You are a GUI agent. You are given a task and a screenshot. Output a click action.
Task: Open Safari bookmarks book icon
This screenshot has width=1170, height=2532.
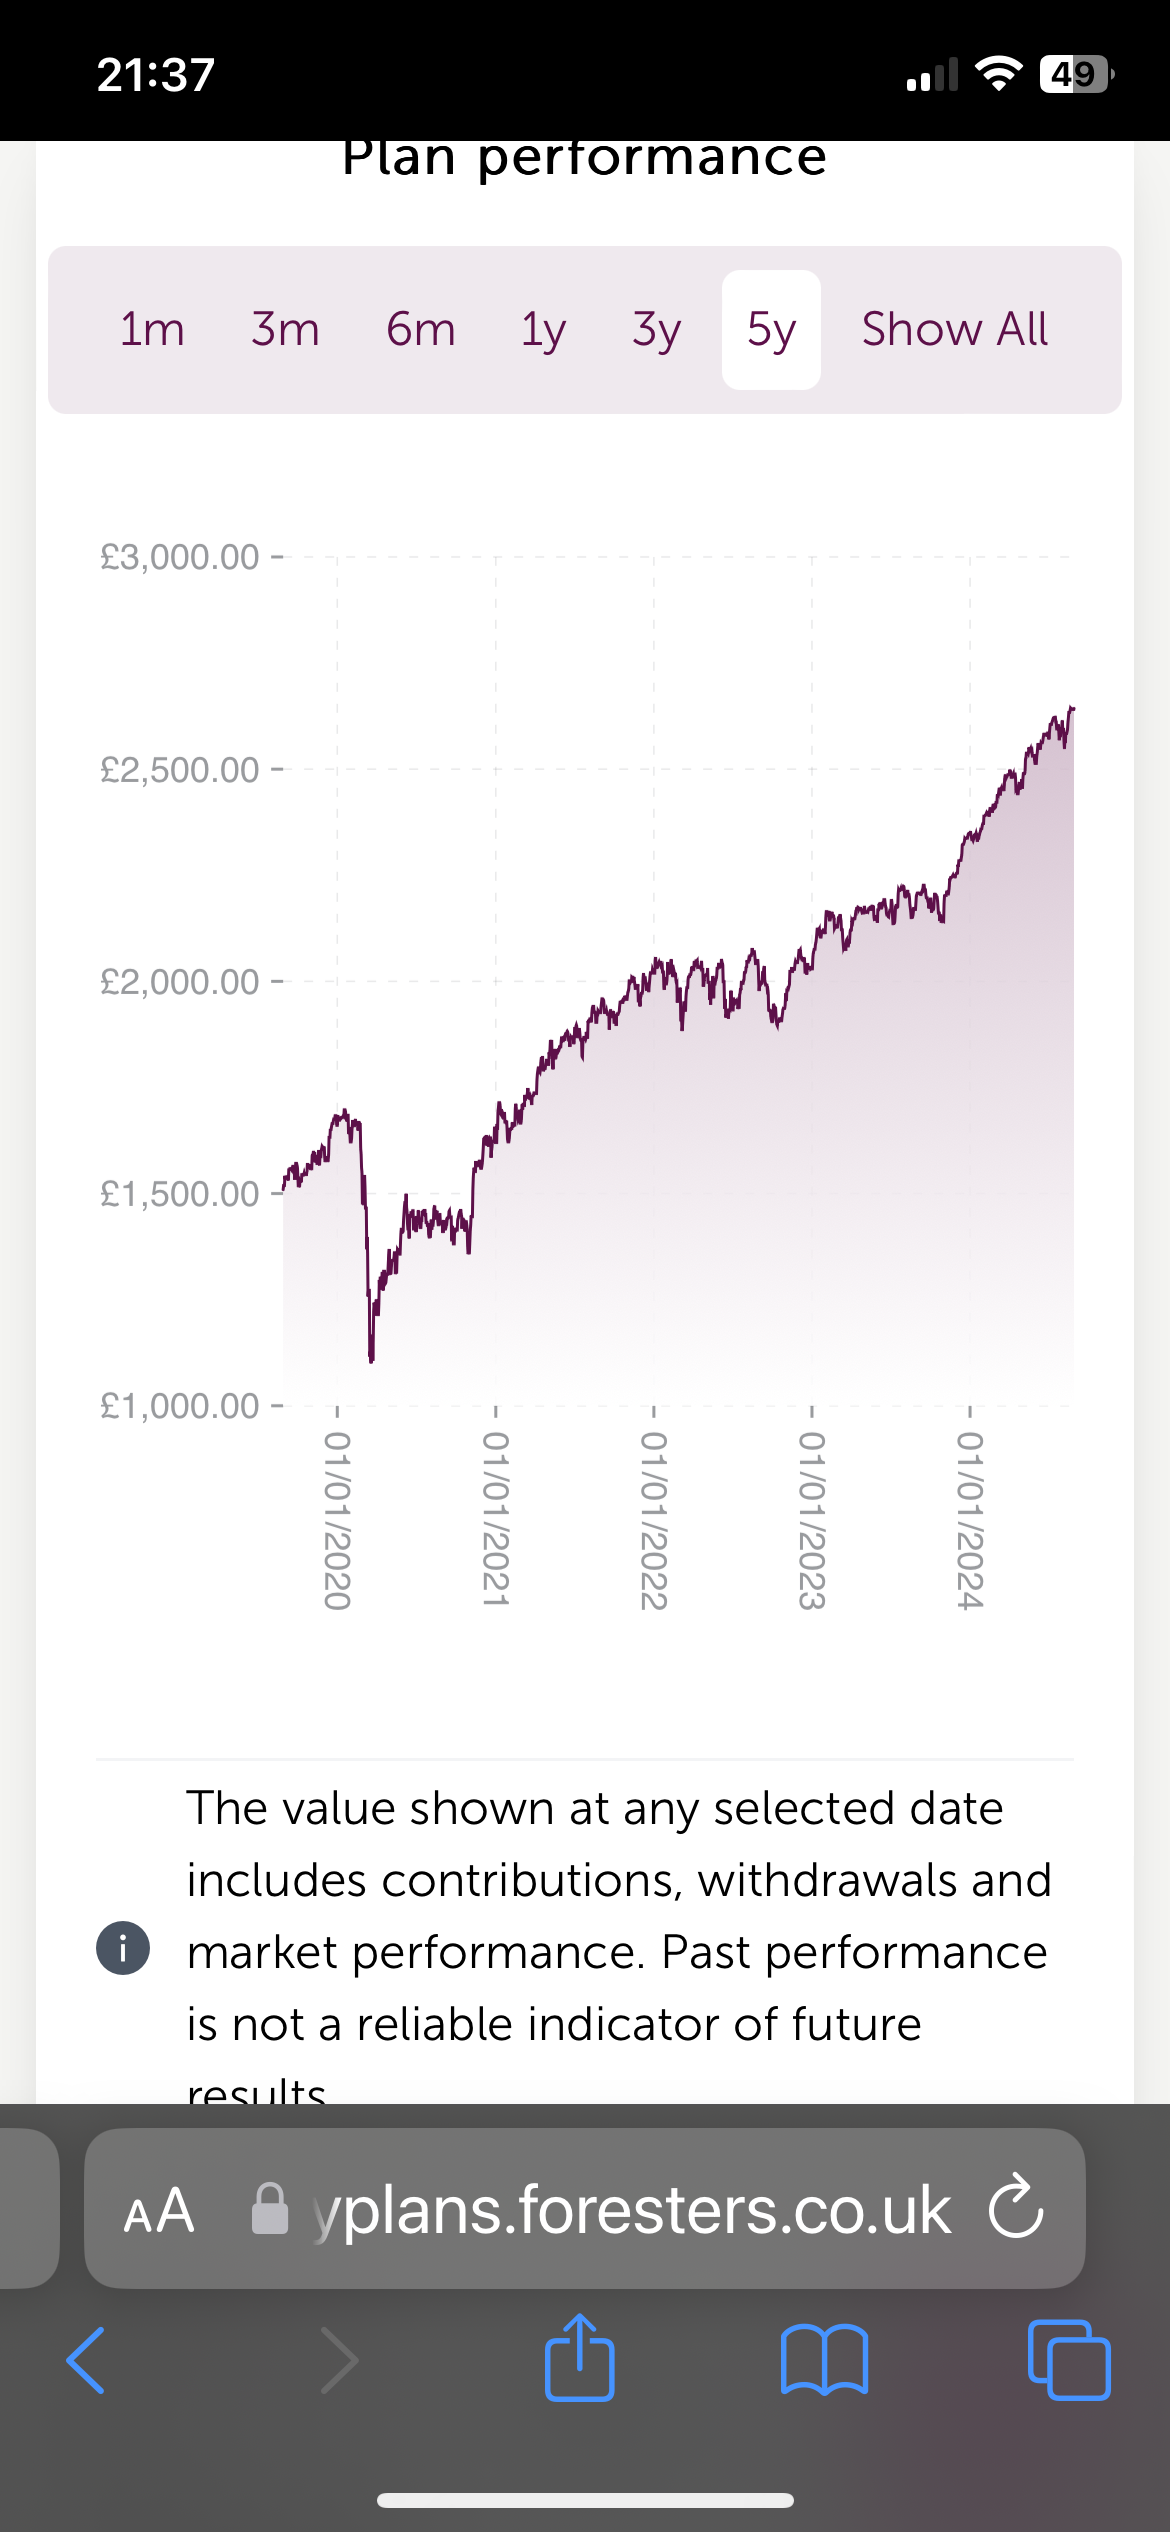click(x=824, y=2360)
